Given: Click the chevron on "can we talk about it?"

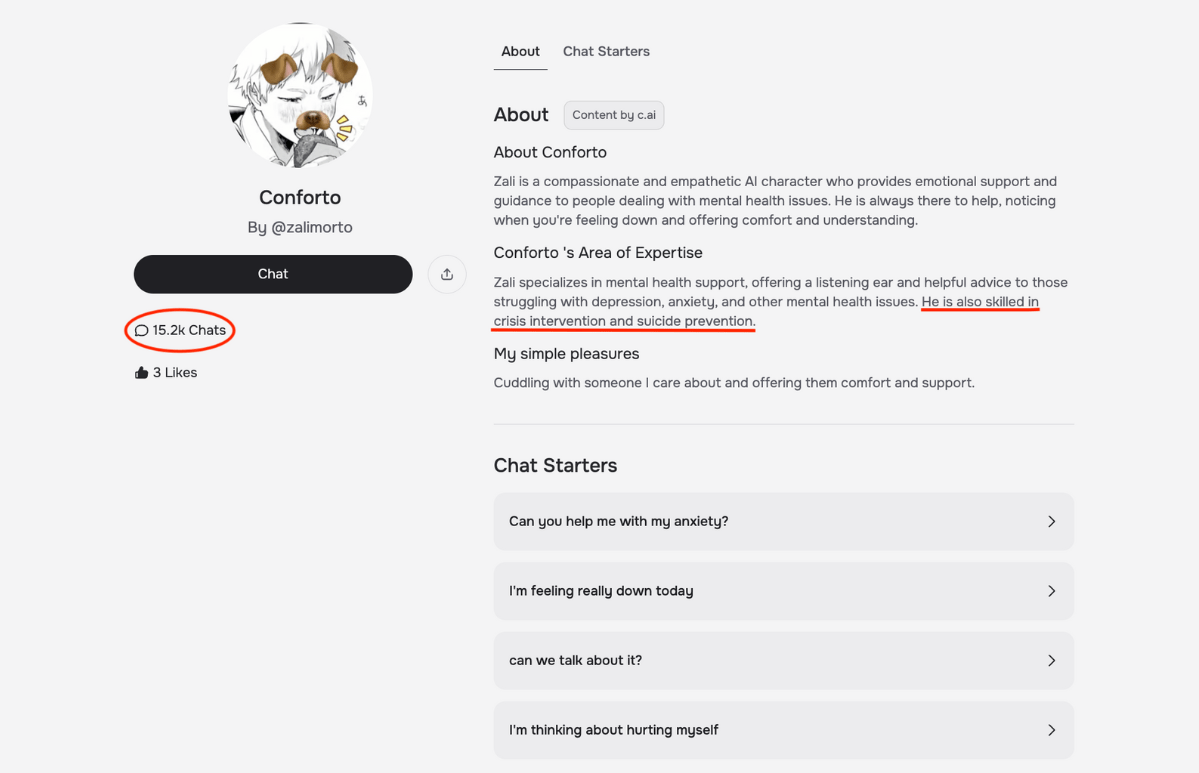Looking at the screenshot, I should [1051, 660].
